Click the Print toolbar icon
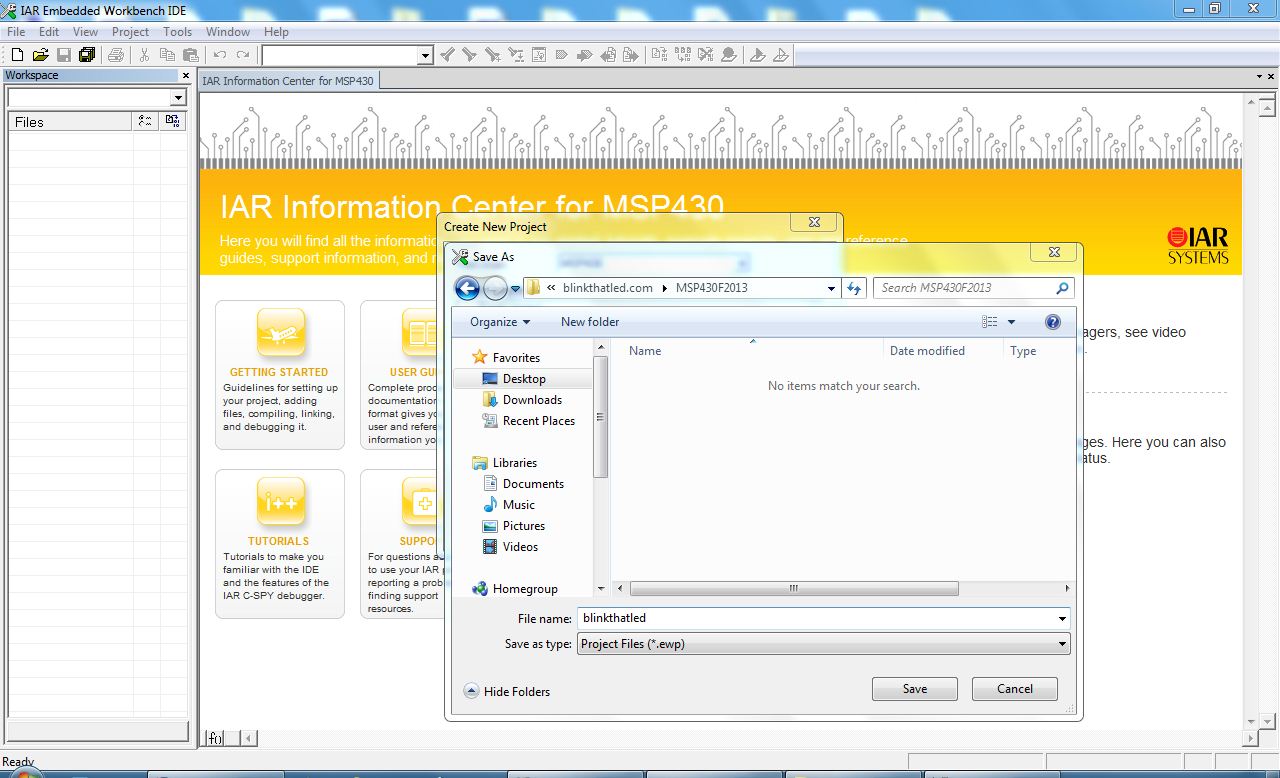Screen dimensions: 1280x778 pyautogui.click(x=116, y=55)
